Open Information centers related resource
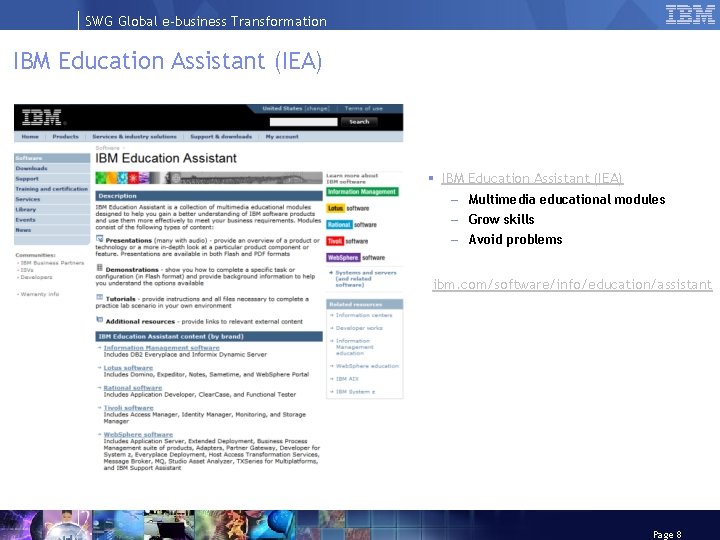The height and width of the screenshot is (540, 720). 364,315
